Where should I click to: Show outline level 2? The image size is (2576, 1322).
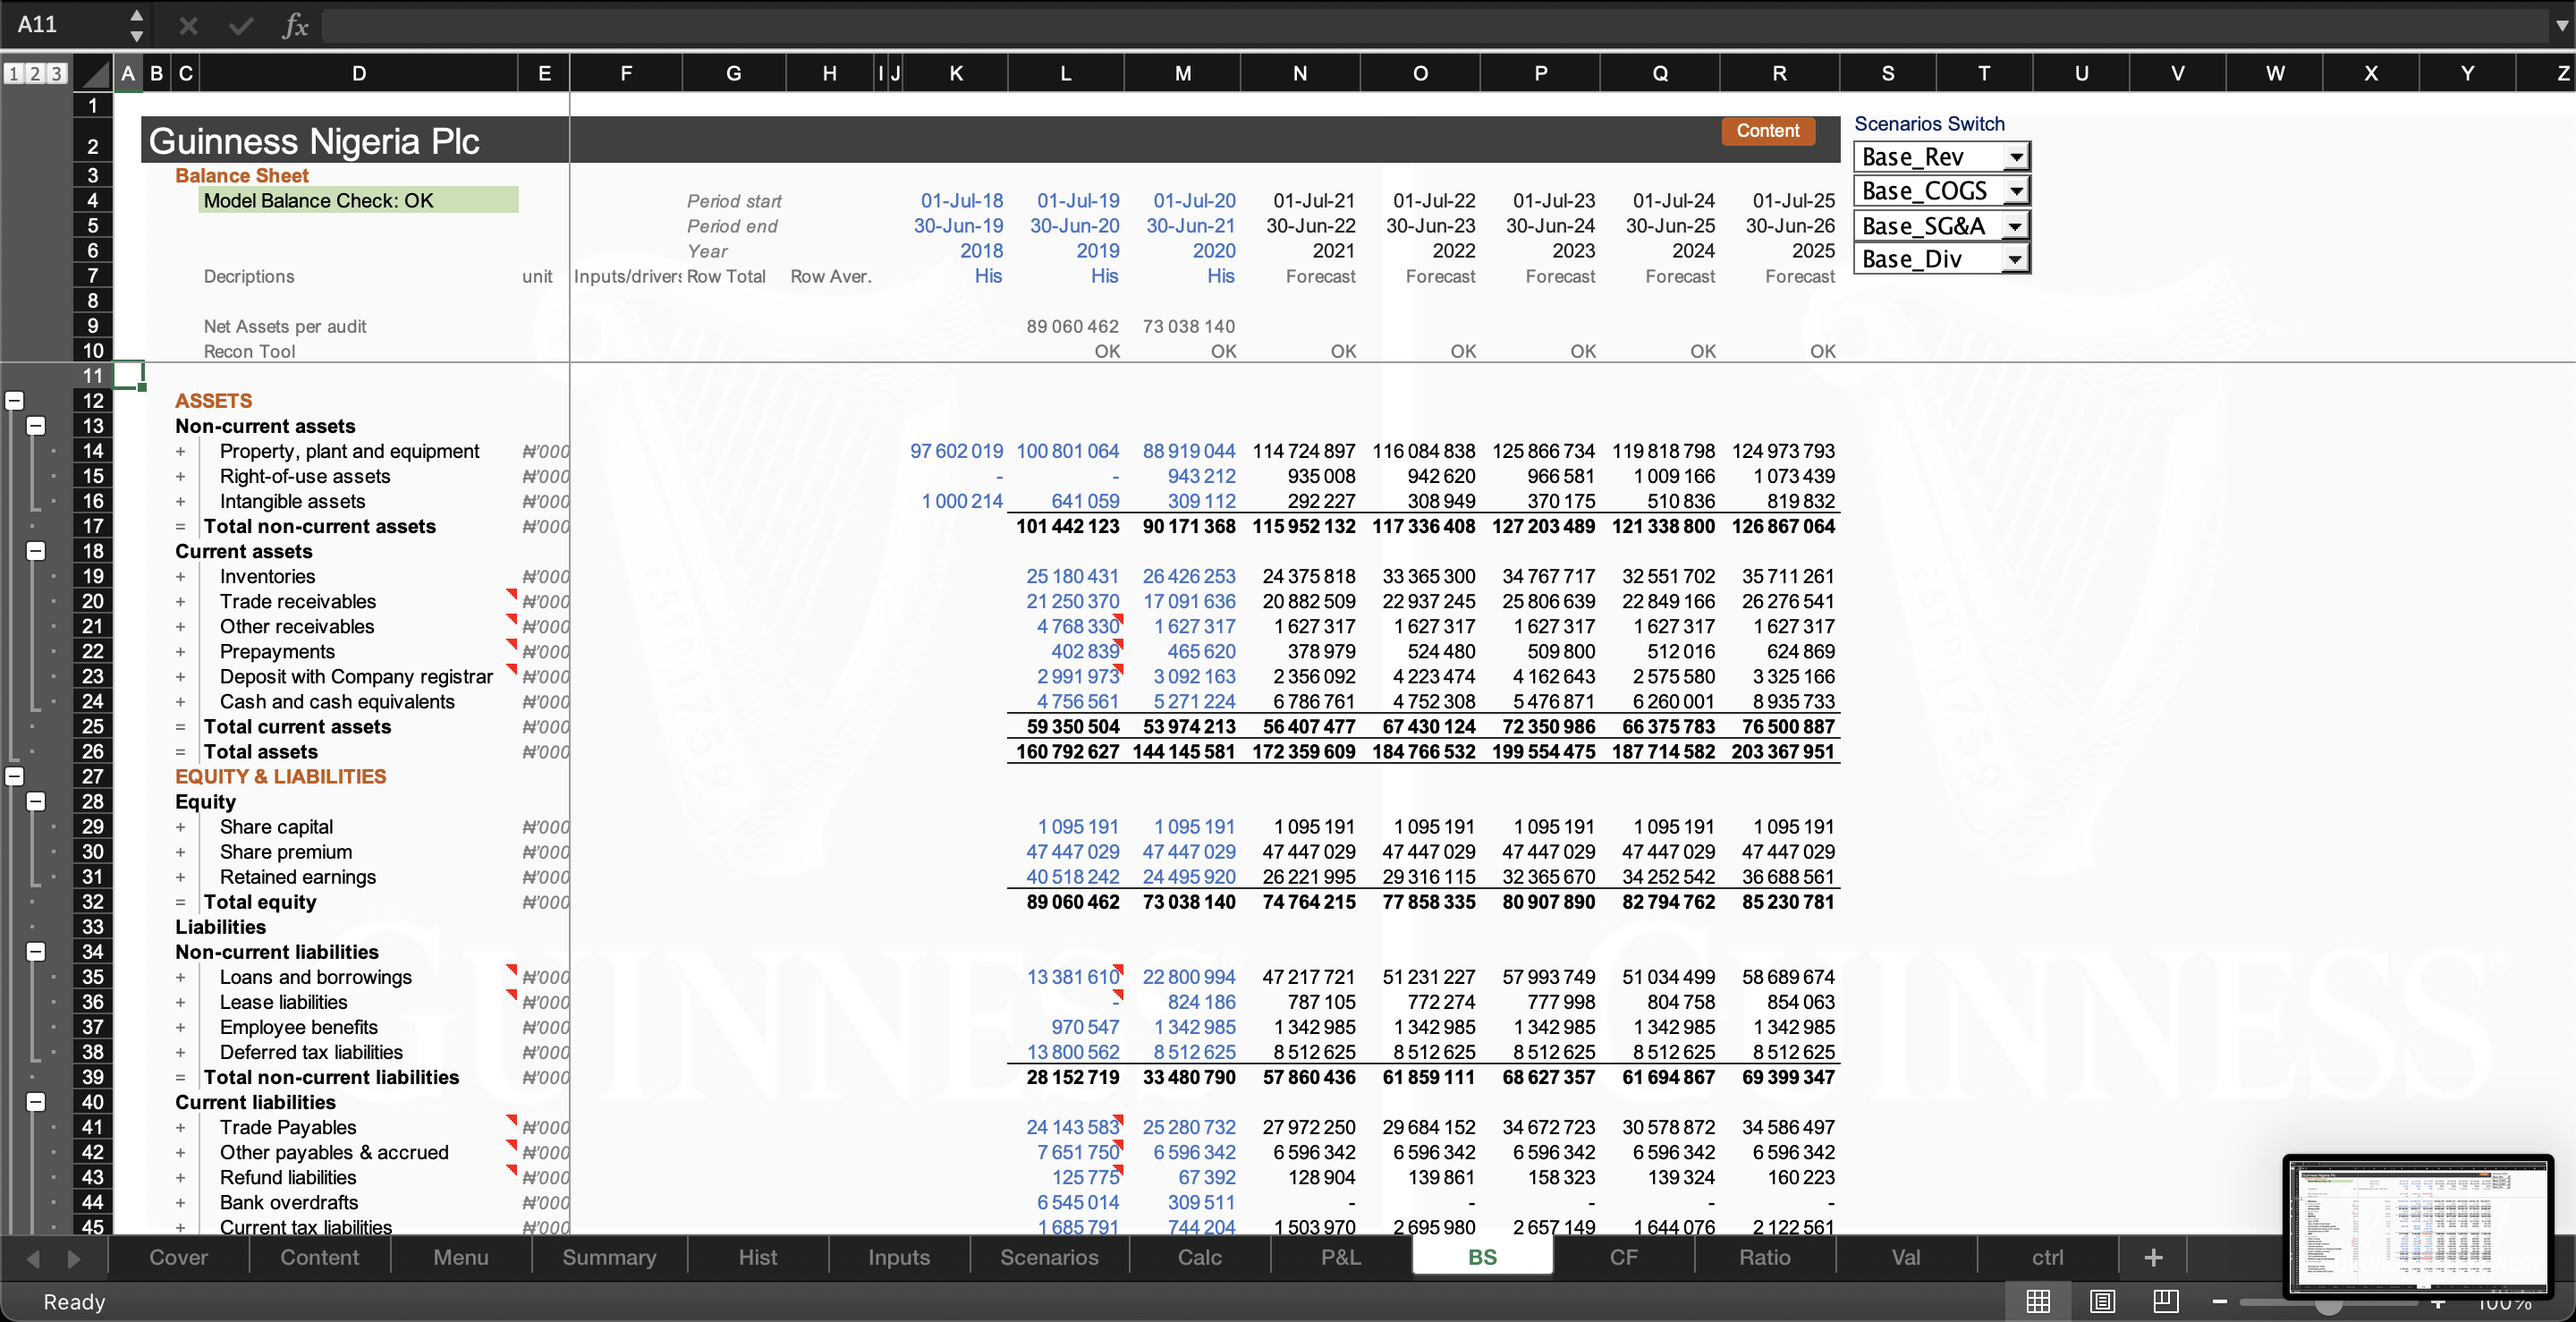(x=35, y=73)
